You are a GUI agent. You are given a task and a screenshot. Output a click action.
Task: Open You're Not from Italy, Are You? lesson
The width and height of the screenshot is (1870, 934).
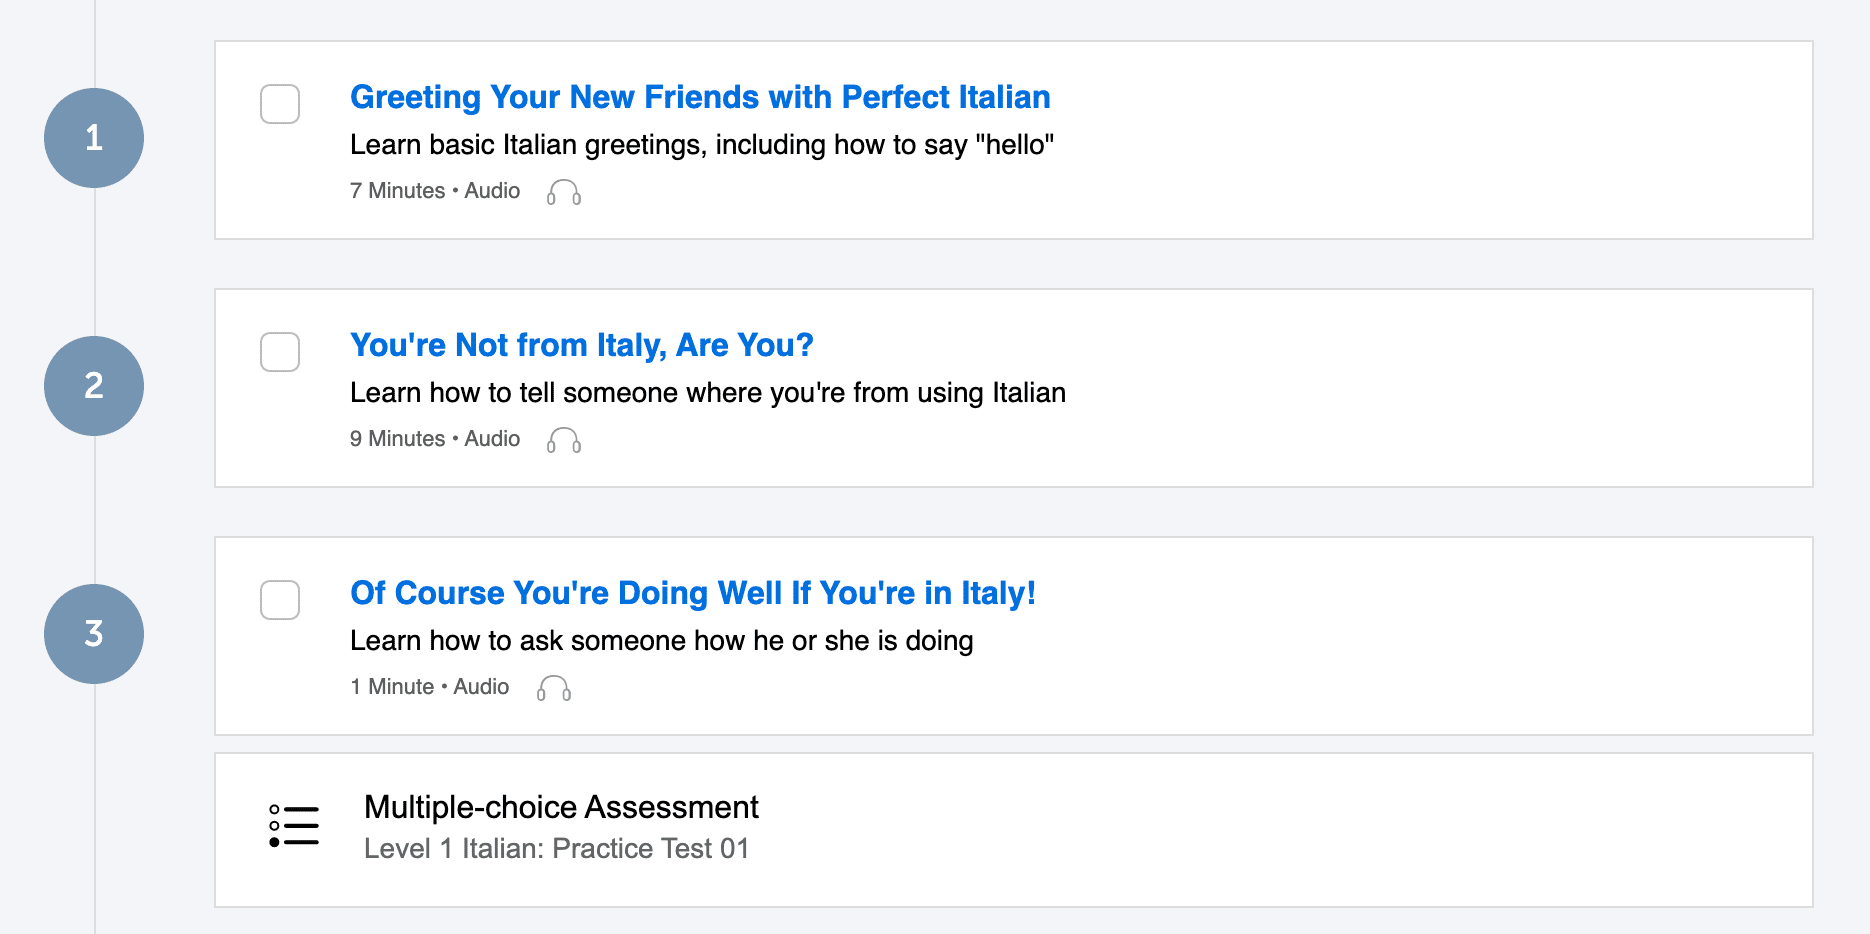pyautogui.click(x=581, y=345)
